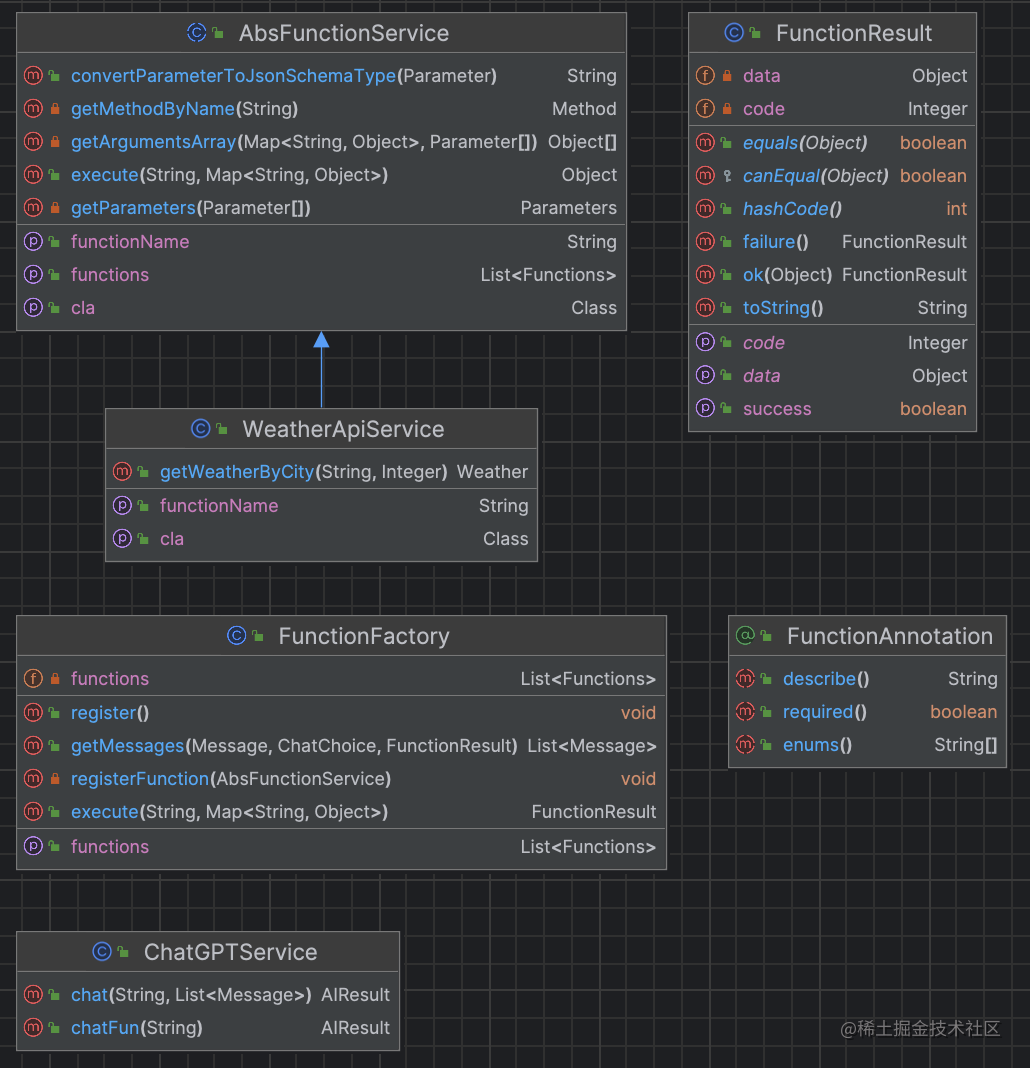Click the property icon beside success boolean
Screen dimensions: 1030x1068
click(705, 408)
